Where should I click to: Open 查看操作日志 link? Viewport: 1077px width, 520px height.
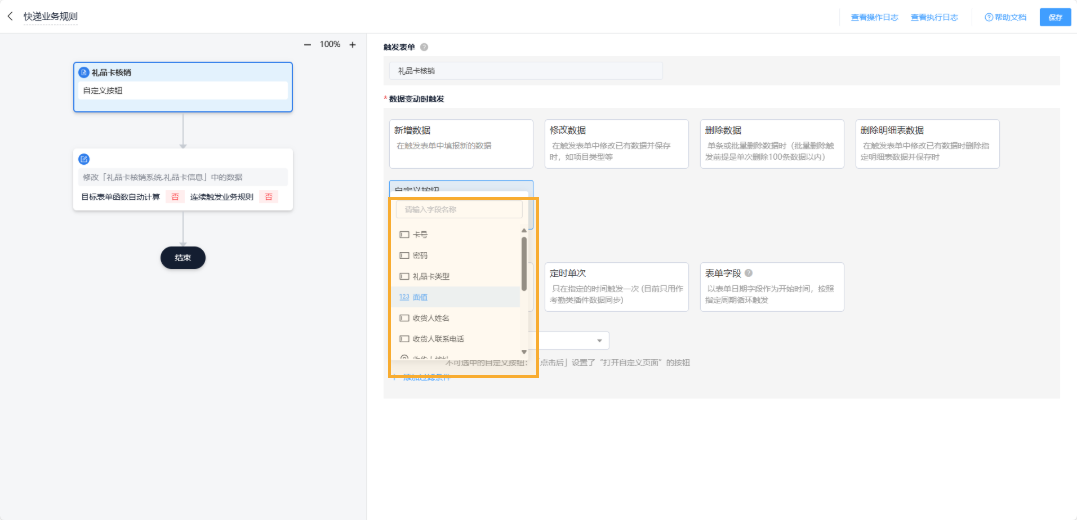[874, 17]
